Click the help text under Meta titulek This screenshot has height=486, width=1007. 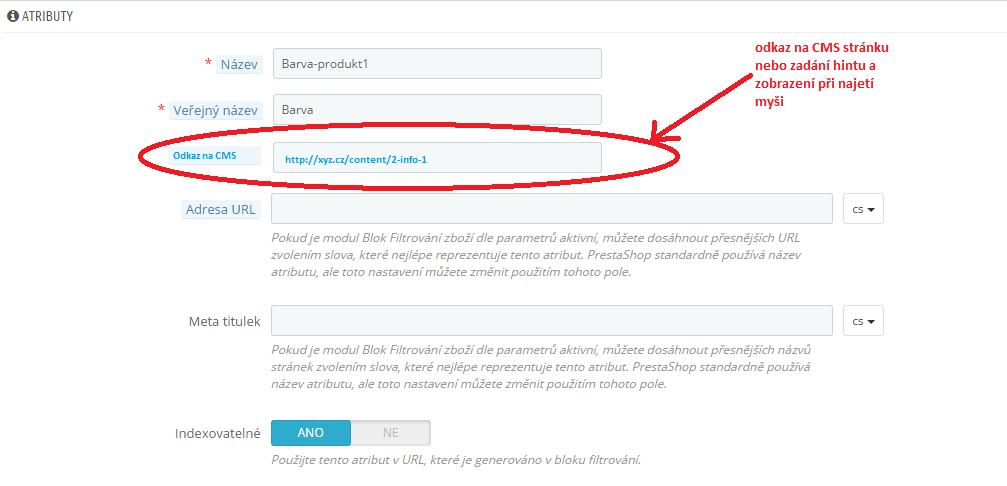(539, 366)
